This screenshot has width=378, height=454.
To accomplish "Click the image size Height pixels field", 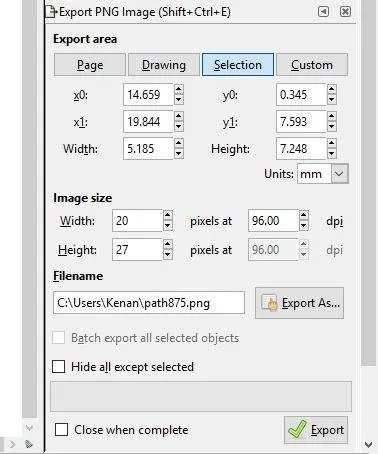I will 137,250.
